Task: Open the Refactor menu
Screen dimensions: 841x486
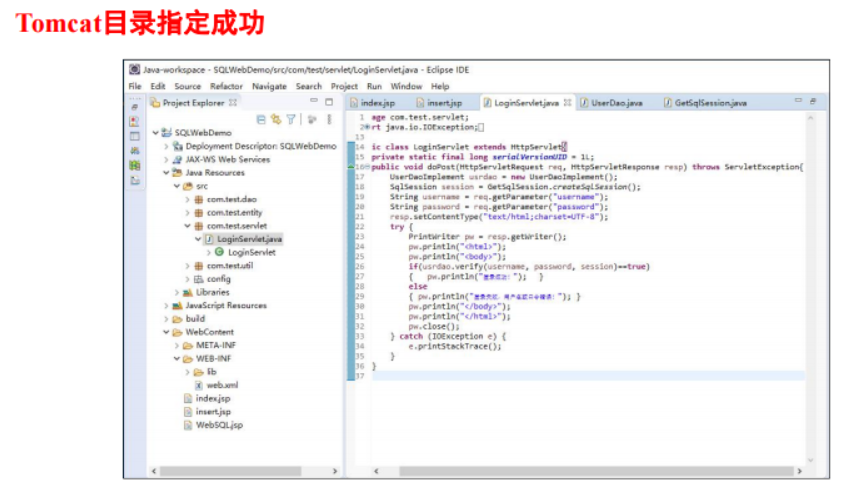Action: click(x=226, y=86)
